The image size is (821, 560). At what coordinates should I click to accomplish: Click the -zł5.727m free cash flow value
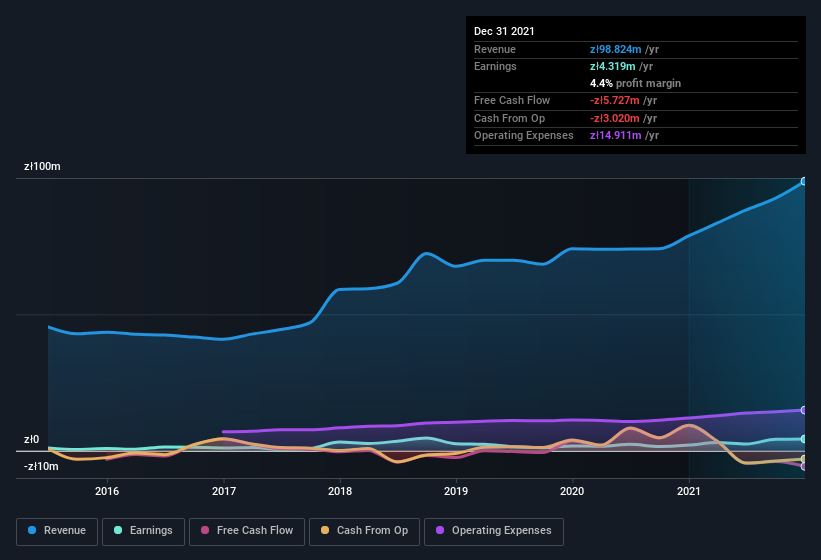tap(614, 100)
